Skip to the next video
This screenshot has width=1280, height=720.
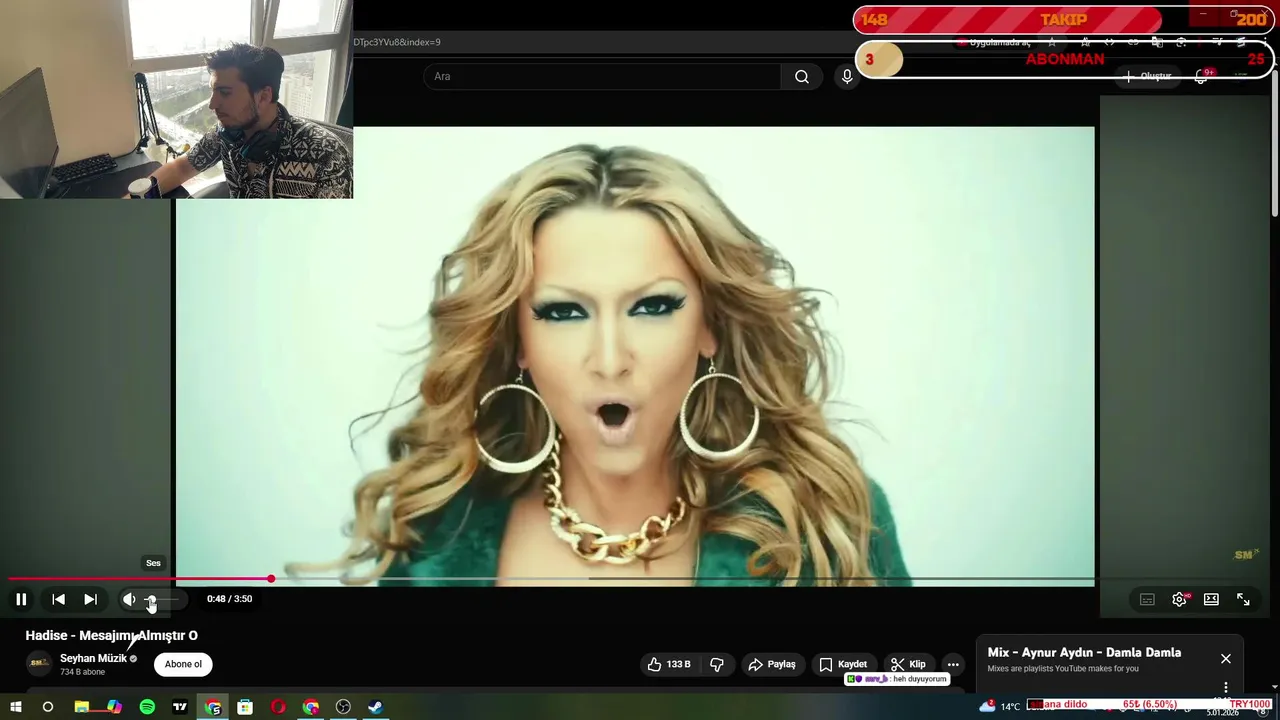tap(90, 599)
